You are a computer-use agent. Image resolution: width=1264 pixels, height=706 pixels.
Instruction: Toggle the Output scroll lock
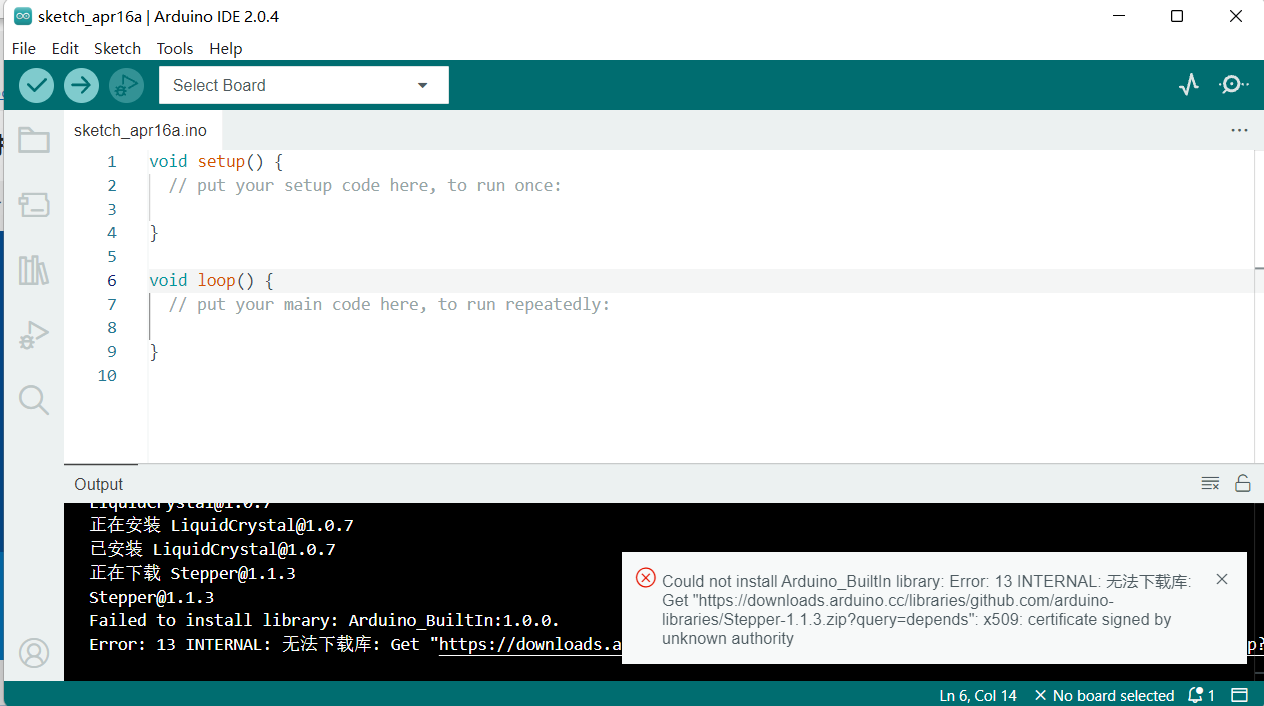click(x=1242, y=484)
